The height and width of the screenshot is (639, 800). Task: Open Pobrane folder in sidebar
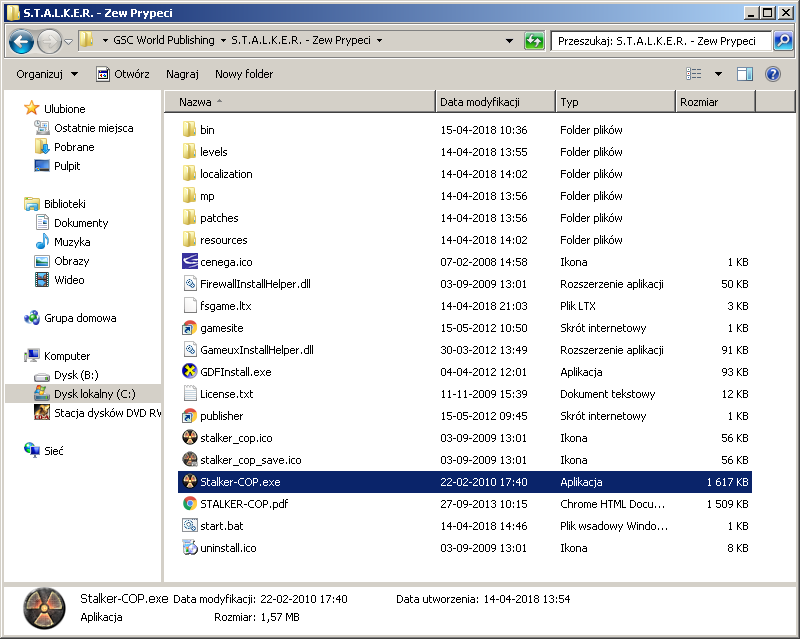coord(64,147)
